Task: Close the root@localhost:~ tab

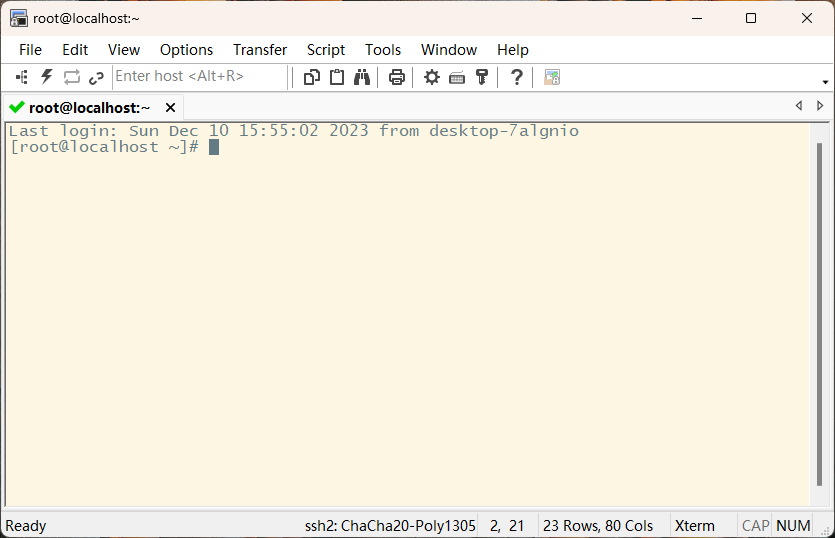Action: [170, 108]
